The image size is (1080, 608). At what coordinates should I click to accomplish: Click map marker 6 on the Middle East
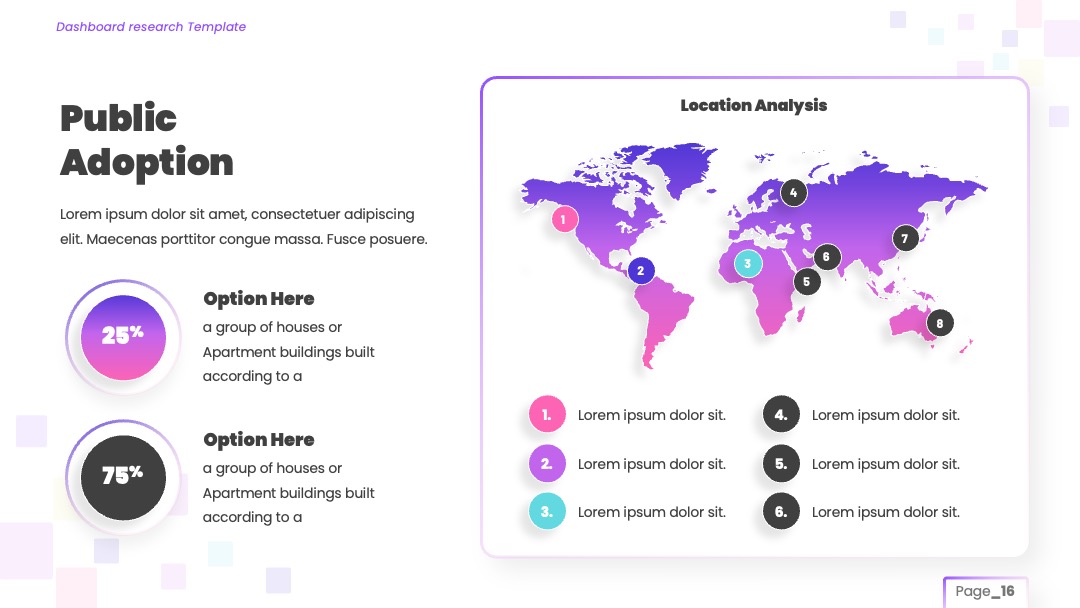(x=827, y=258)
